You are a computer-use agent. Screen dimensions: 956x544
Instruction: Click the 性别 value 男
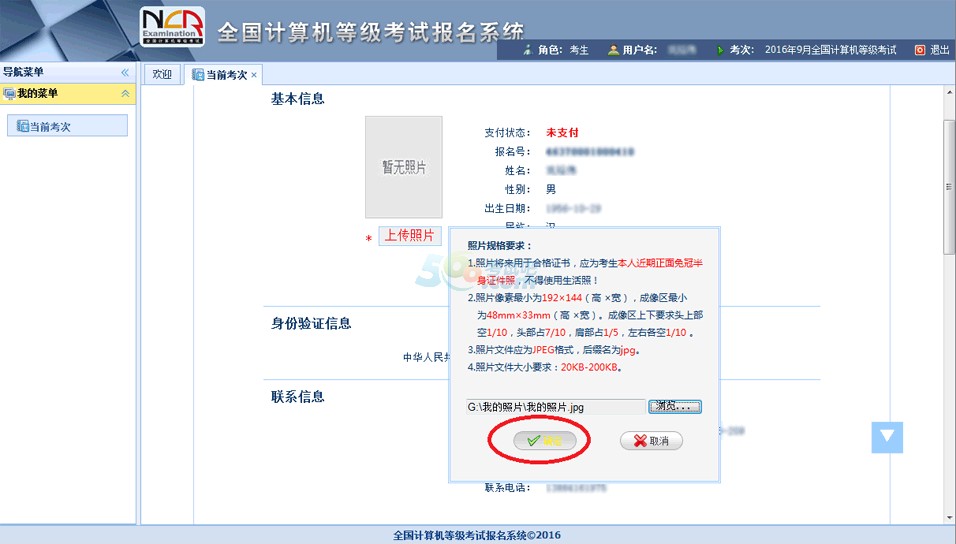551,189
